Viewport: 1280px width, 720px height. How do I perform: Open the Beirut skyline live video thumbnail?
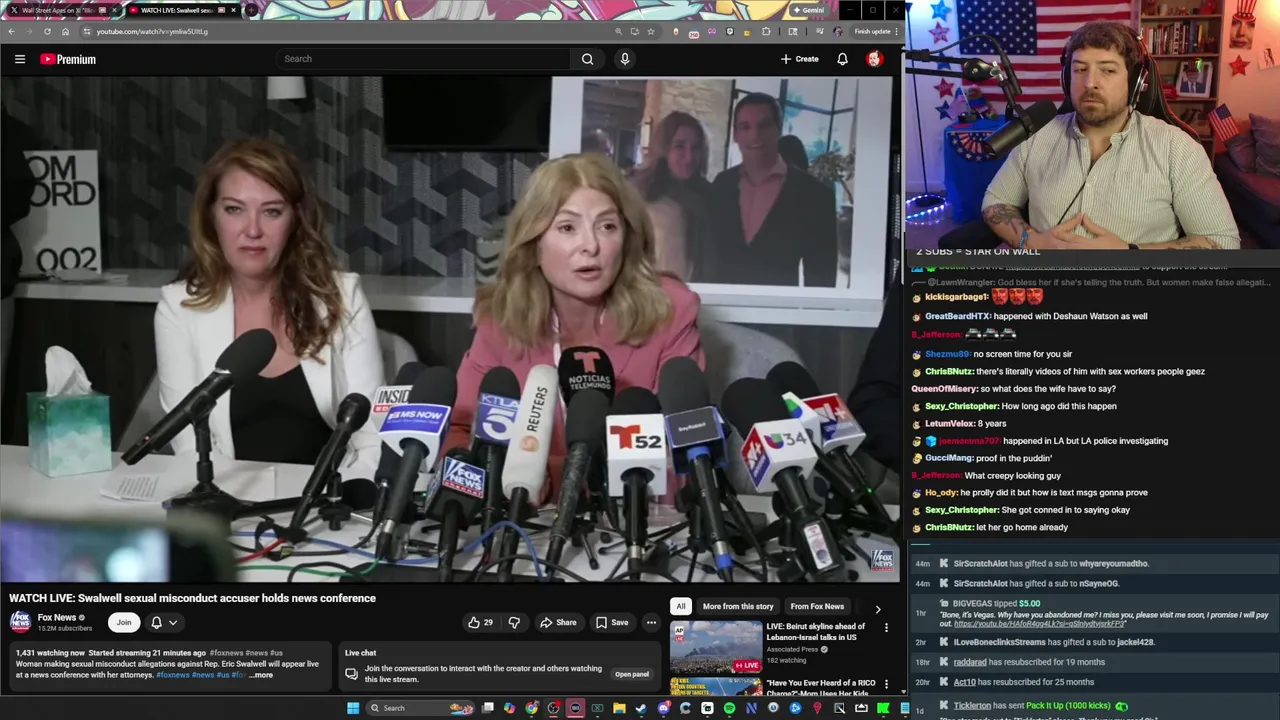[716, 647]
